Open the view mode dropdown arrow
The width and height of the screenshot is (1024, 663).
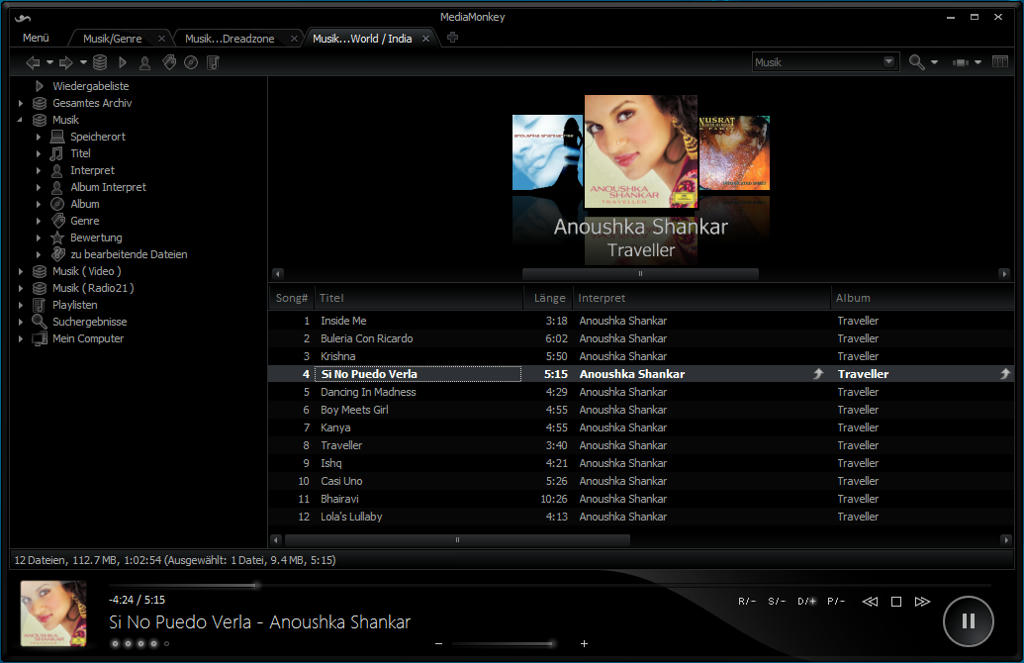click(978, 63)
